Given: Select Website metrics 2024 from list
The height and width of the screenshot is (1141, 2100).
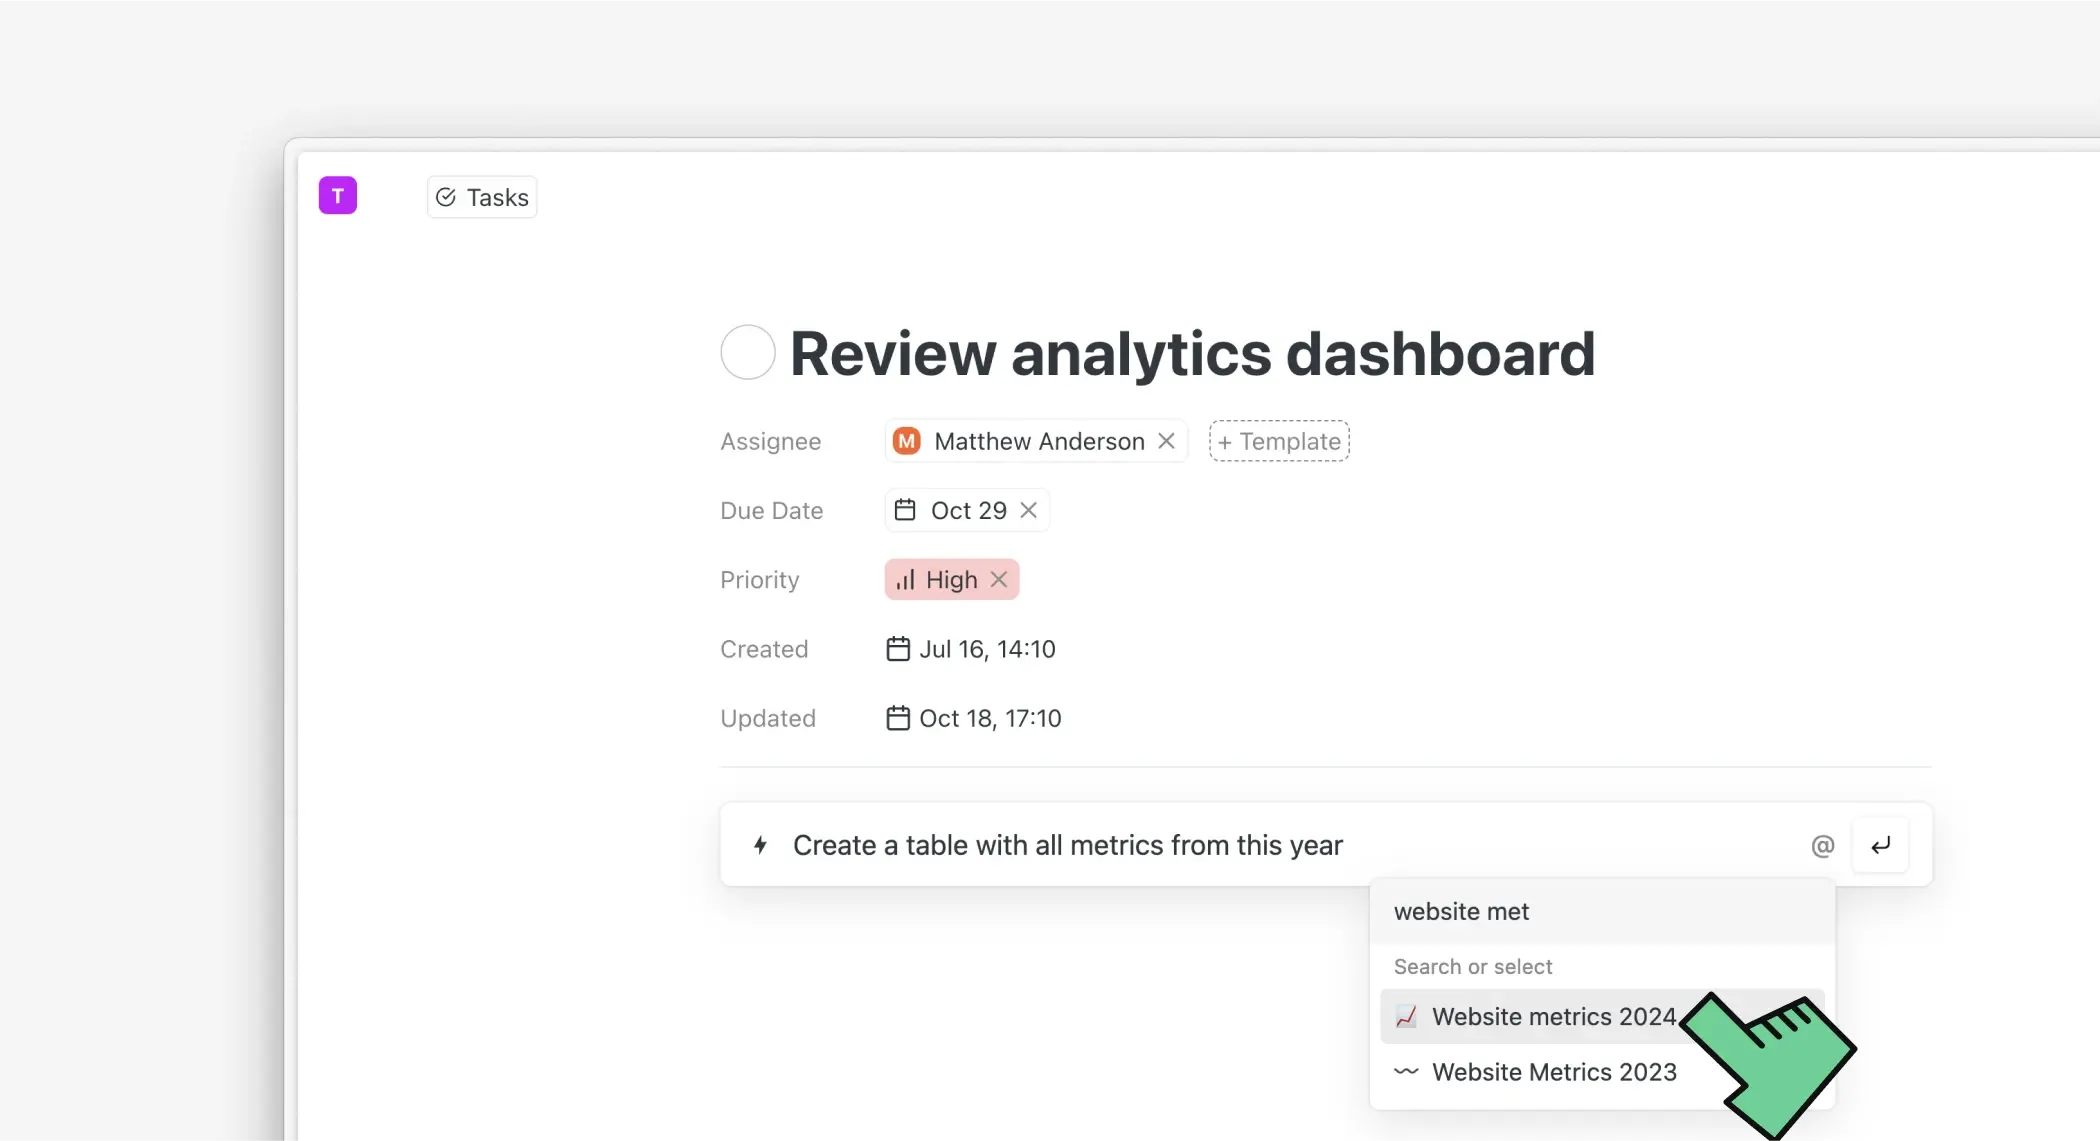Looking at the screenshot, I should click(1553, 1017).
